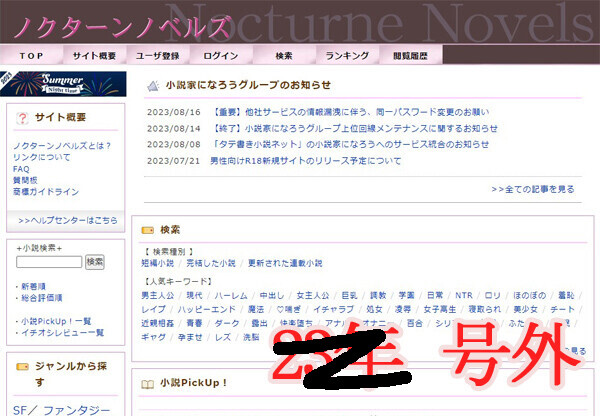Viewport: 600px width, 416px height.
Task: Click the 小説PickUp book icon
Action: pos(148,383)
